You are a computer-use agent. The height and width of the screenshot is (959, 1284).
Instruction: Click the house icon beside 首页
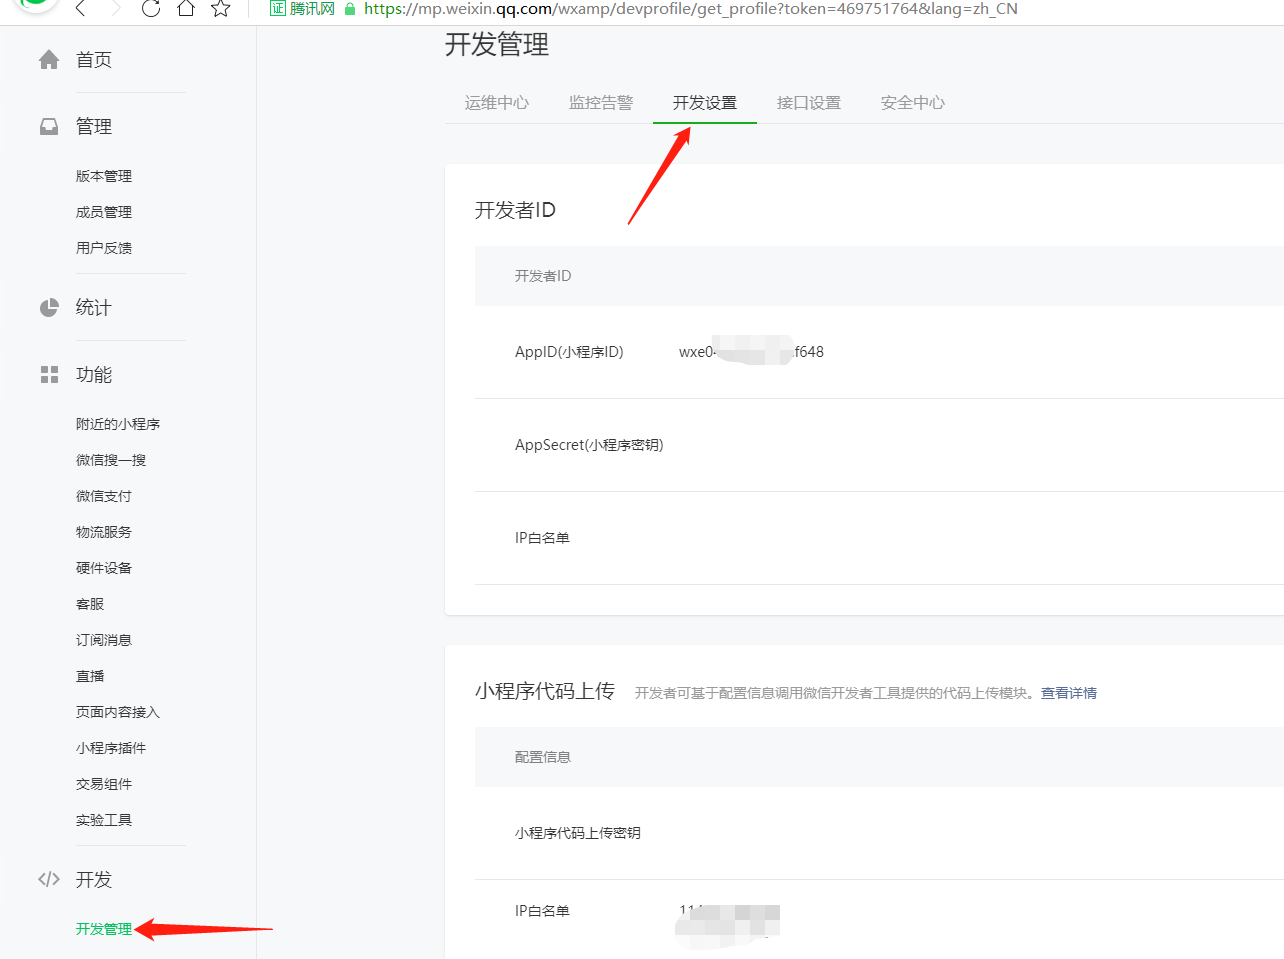[x=49, y=60]
